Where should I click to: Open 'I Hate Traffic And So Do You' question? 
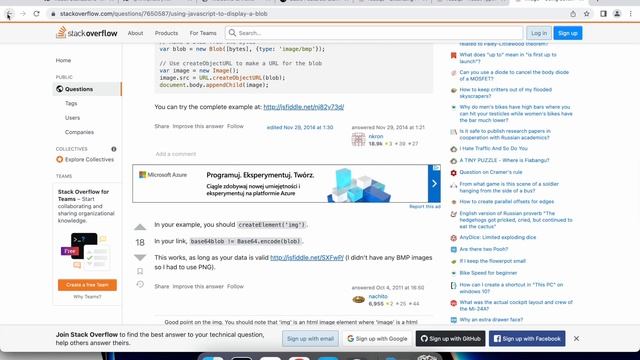click(493, 149)
